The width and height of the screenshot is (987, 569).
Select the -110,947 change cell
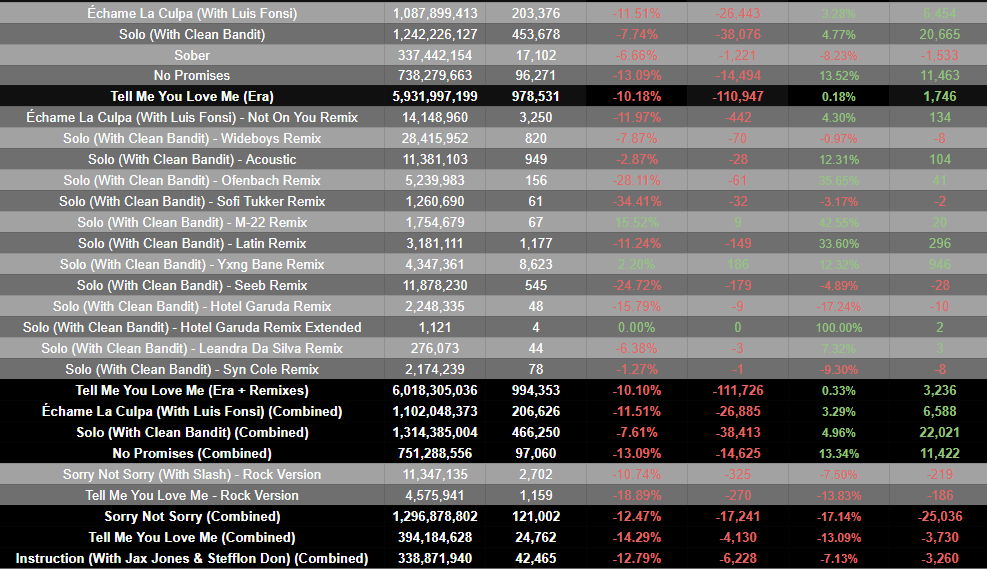tap(738, 96)
